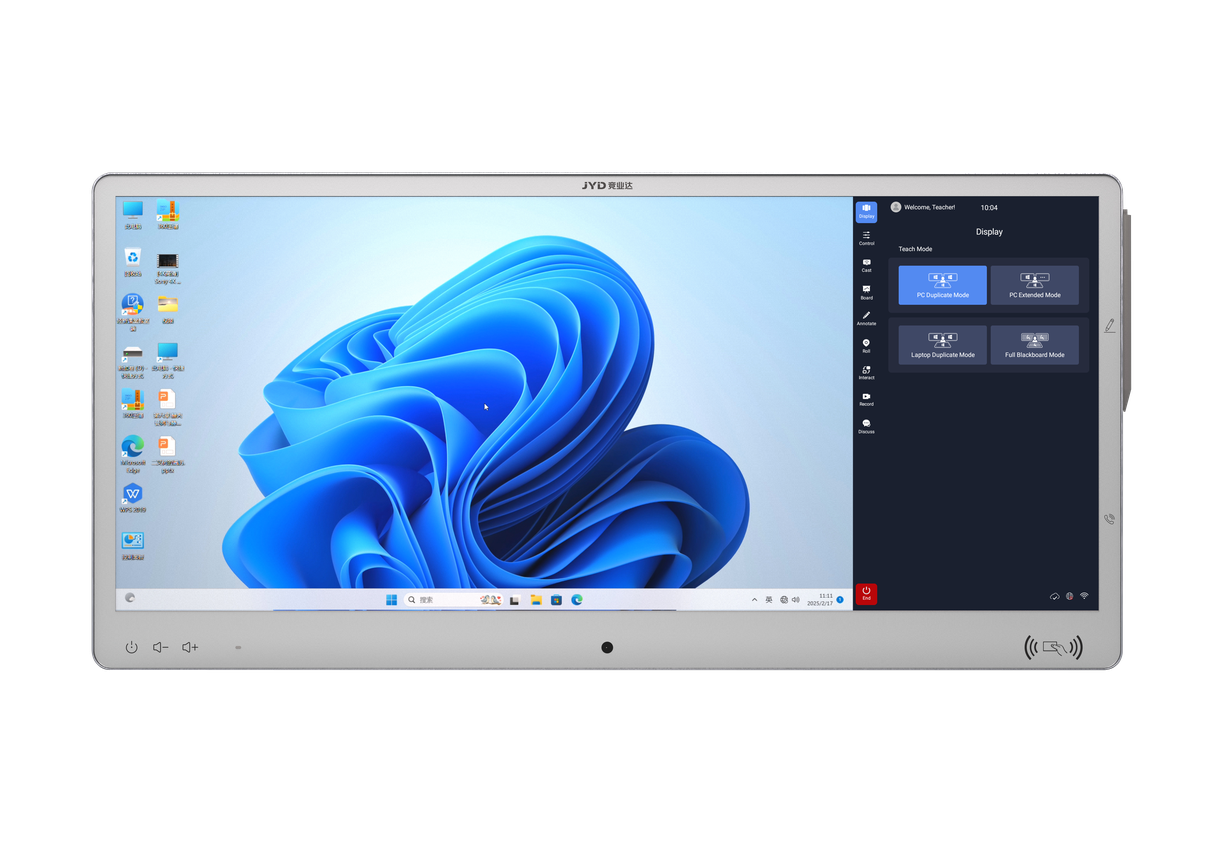Click the Welcome, Teacher! greeting

point(929,207)
